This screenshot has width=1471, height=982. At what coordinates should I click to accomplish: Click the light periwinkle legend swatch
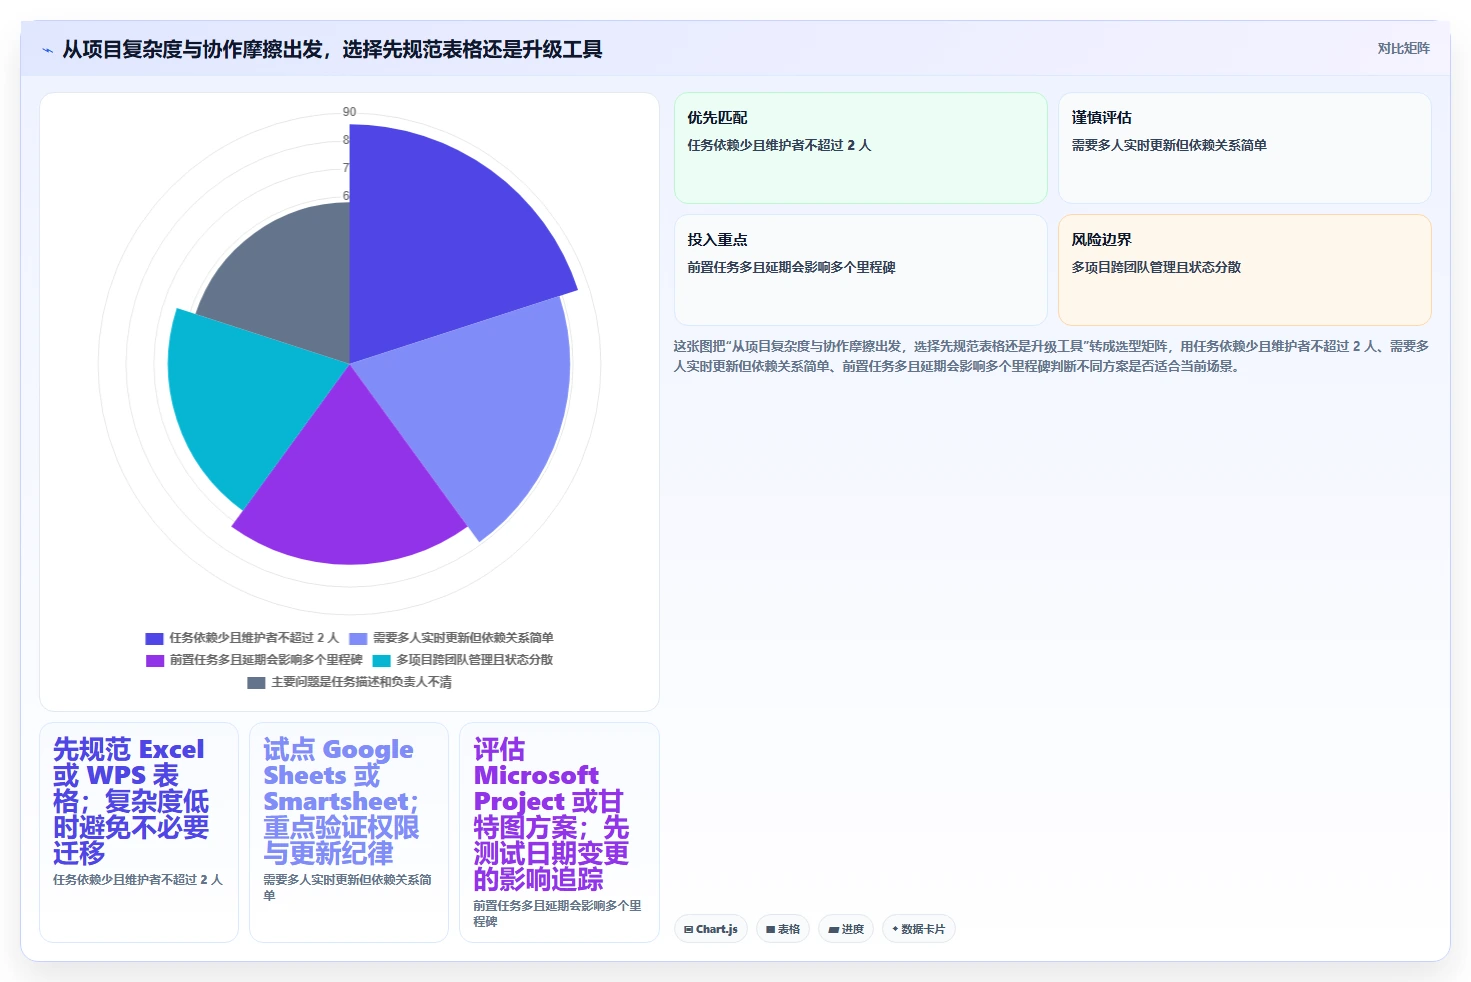point(358,638)
